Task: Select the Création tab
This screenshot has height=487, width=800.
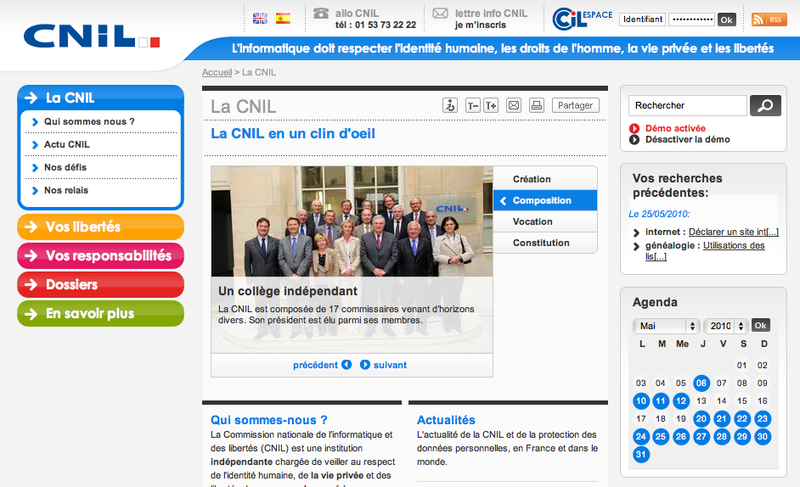Action: (x=545, y=179)
